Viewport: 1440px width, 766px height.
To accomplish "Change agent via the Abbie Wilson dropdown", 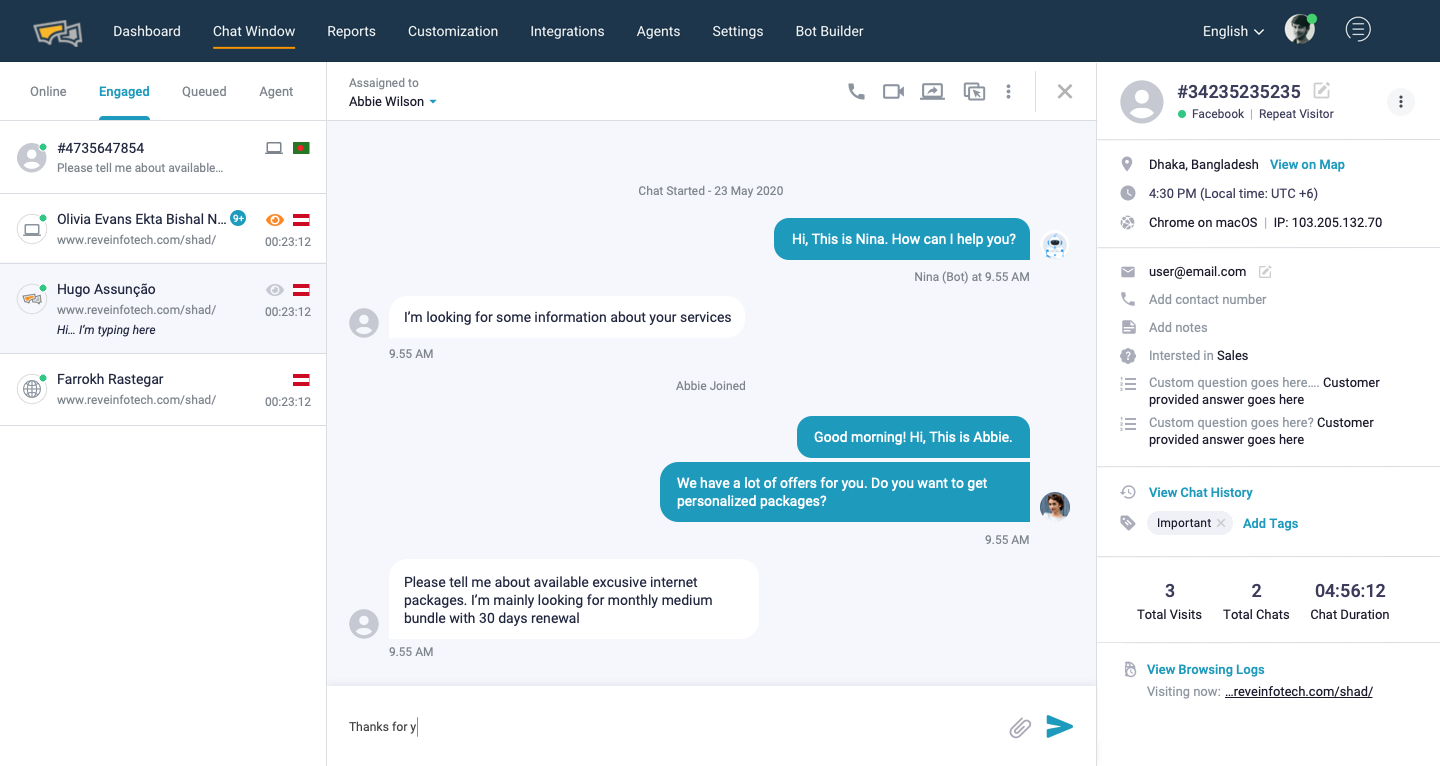I will point(392,101).
